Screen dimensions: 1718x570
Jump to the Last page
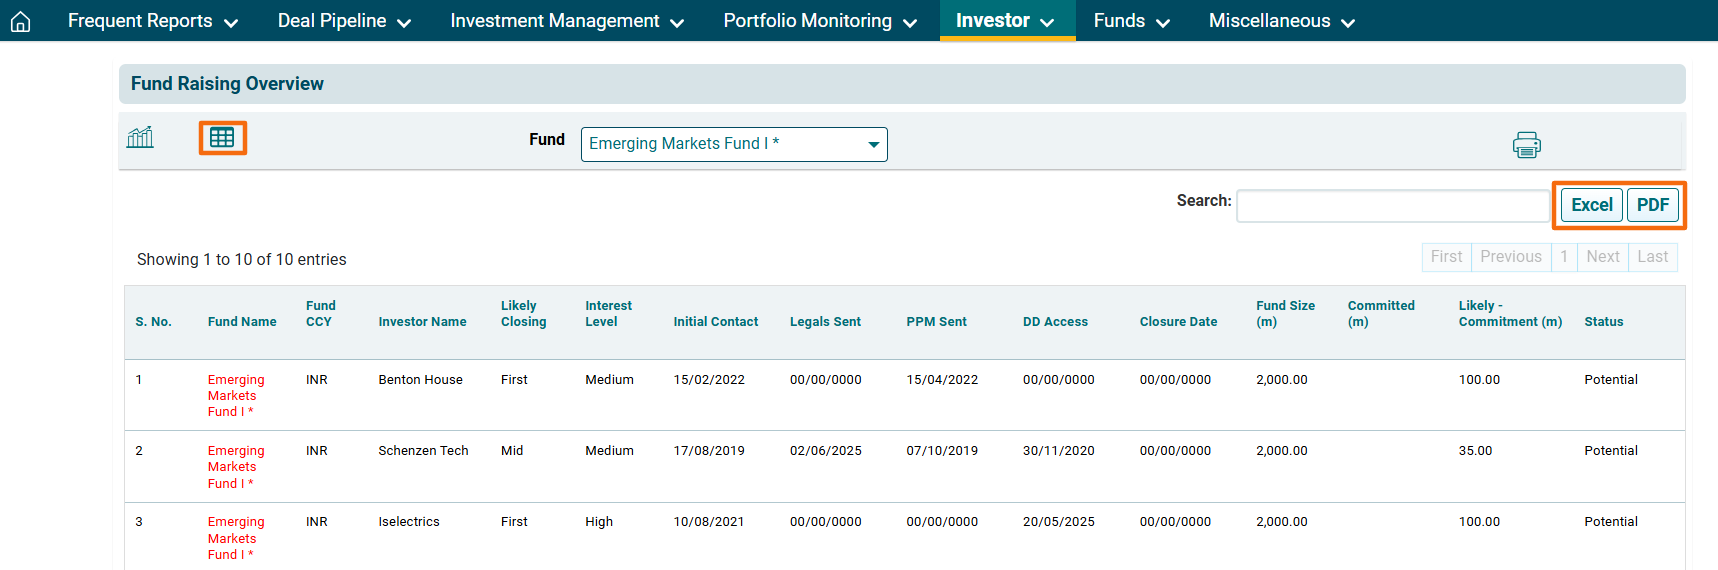(1652, 257)
